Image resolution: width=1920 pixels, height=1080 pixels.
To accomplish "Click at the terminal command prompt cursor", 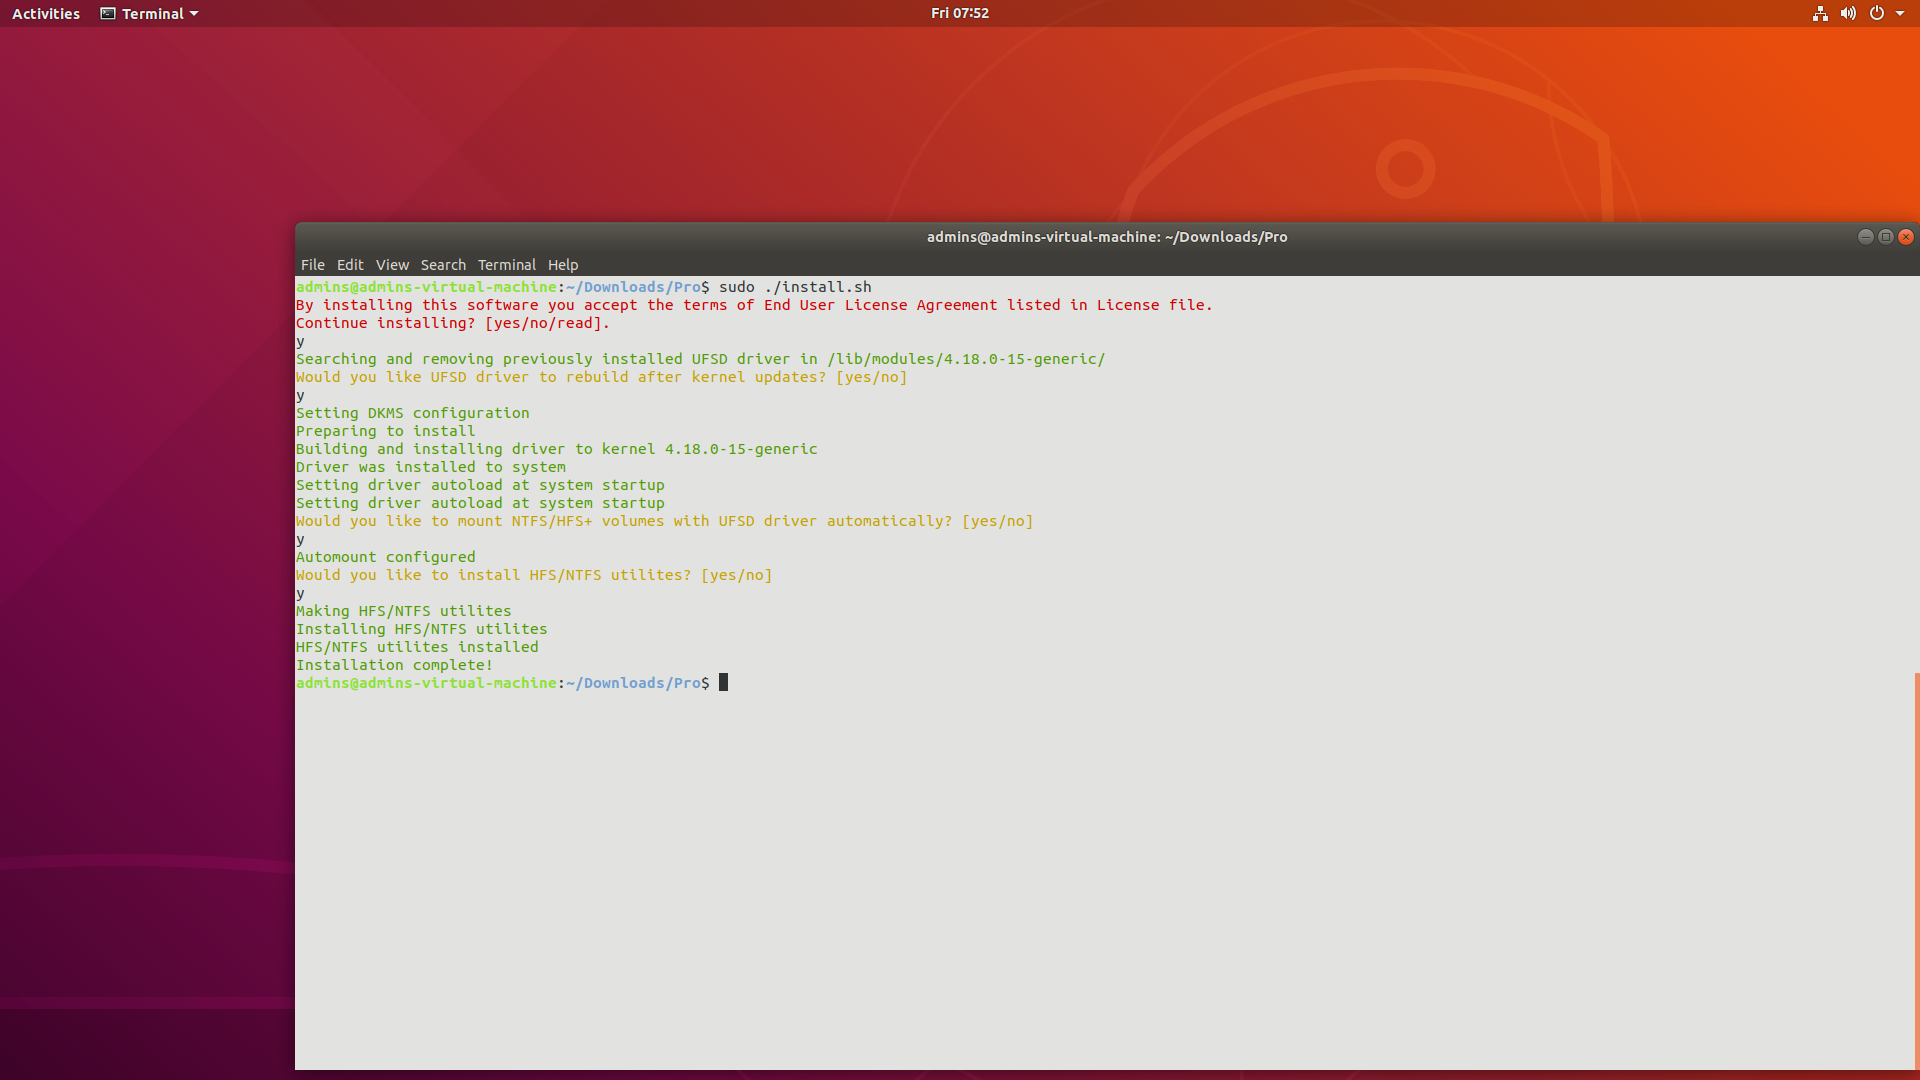I will click(x=724, y=683).
